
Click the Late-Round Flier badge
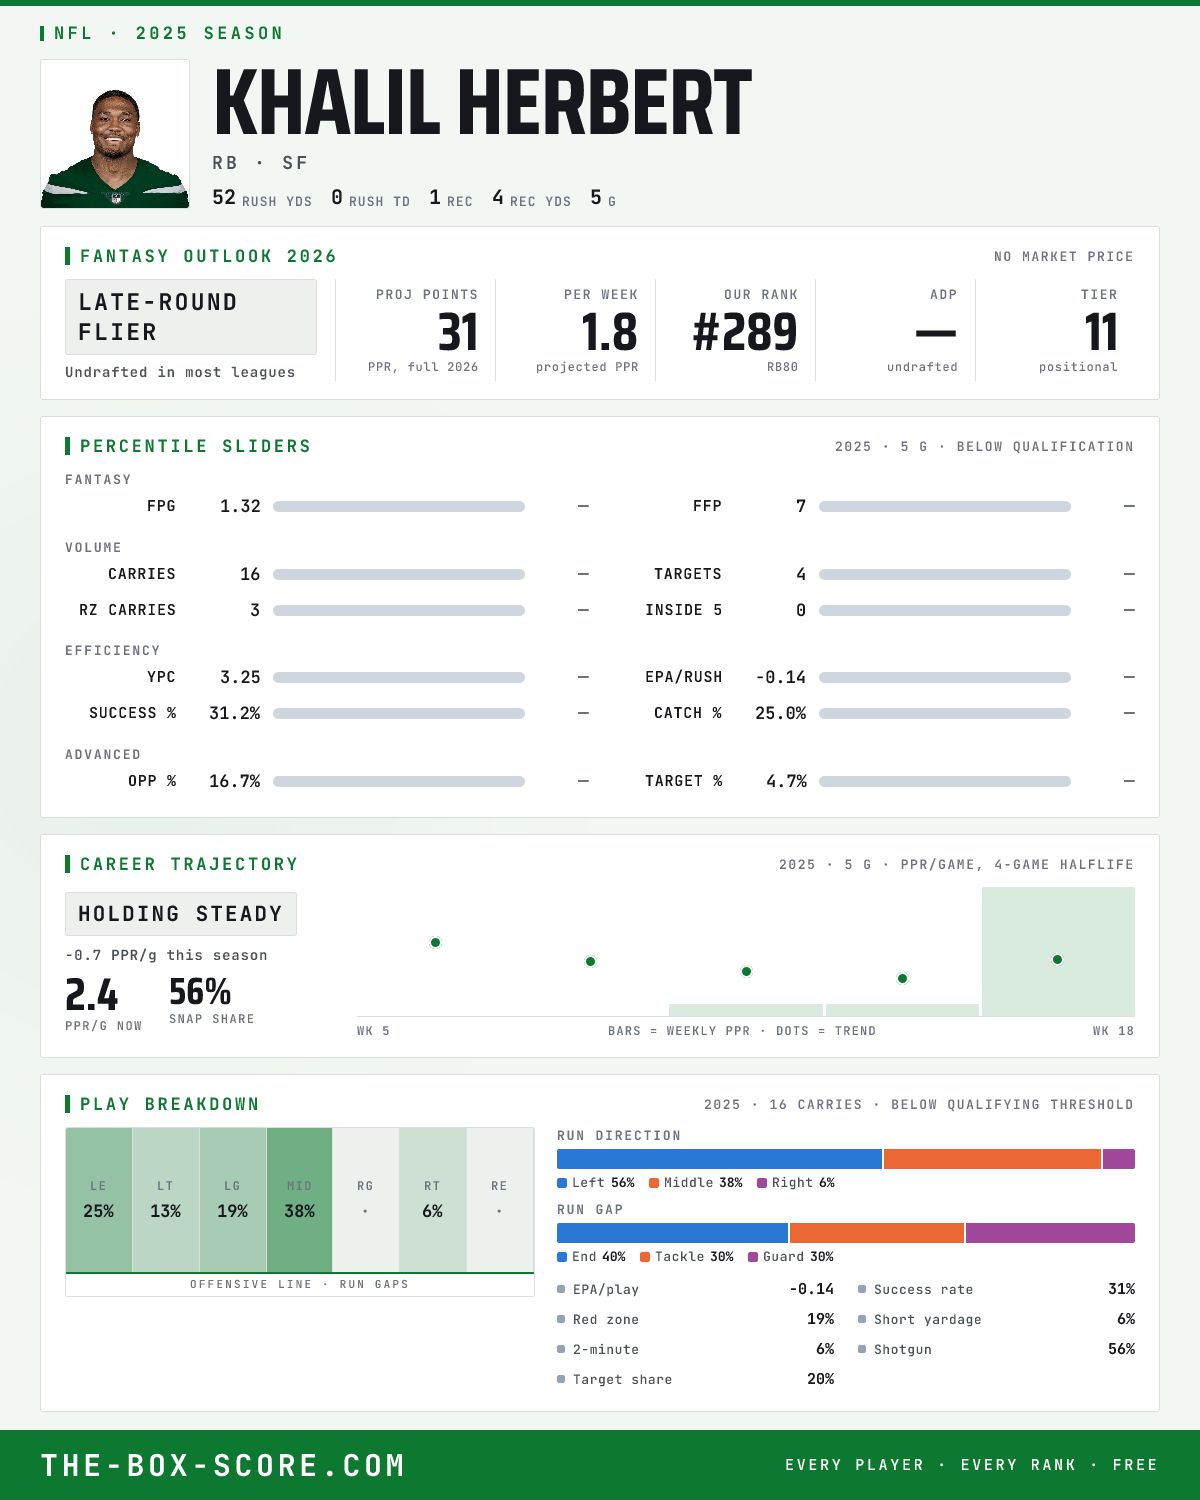click(191, 317)
